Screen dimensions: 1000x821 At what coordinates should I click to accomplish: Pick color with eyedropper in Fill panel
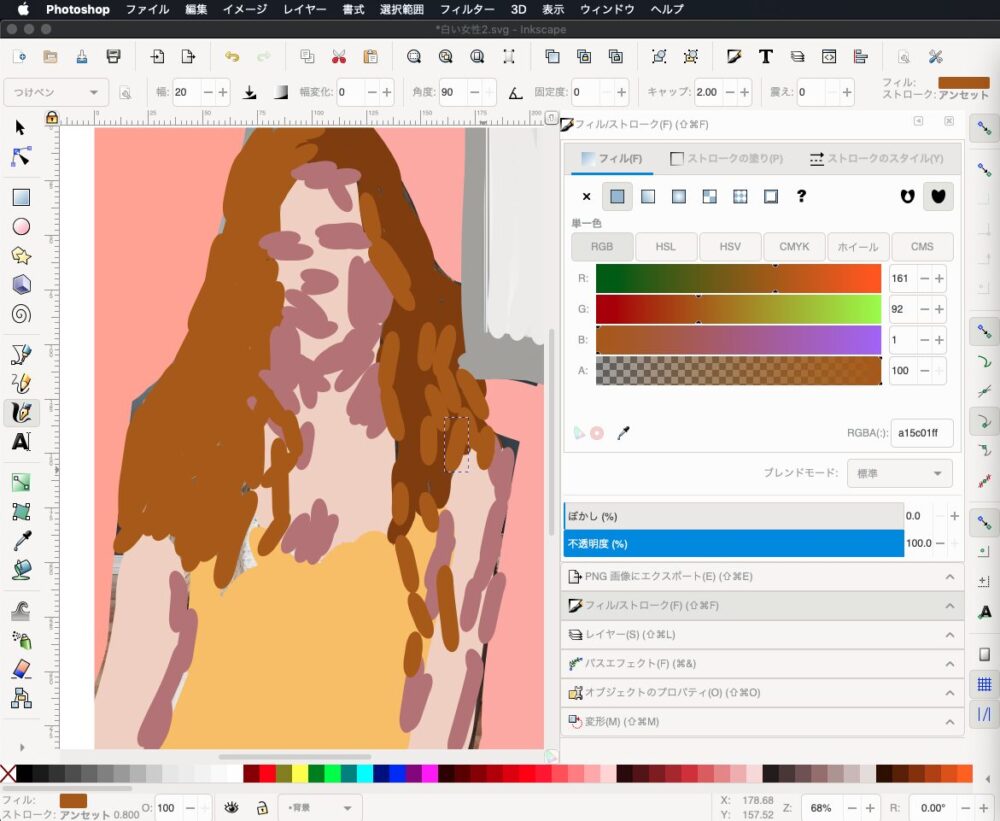624,433
